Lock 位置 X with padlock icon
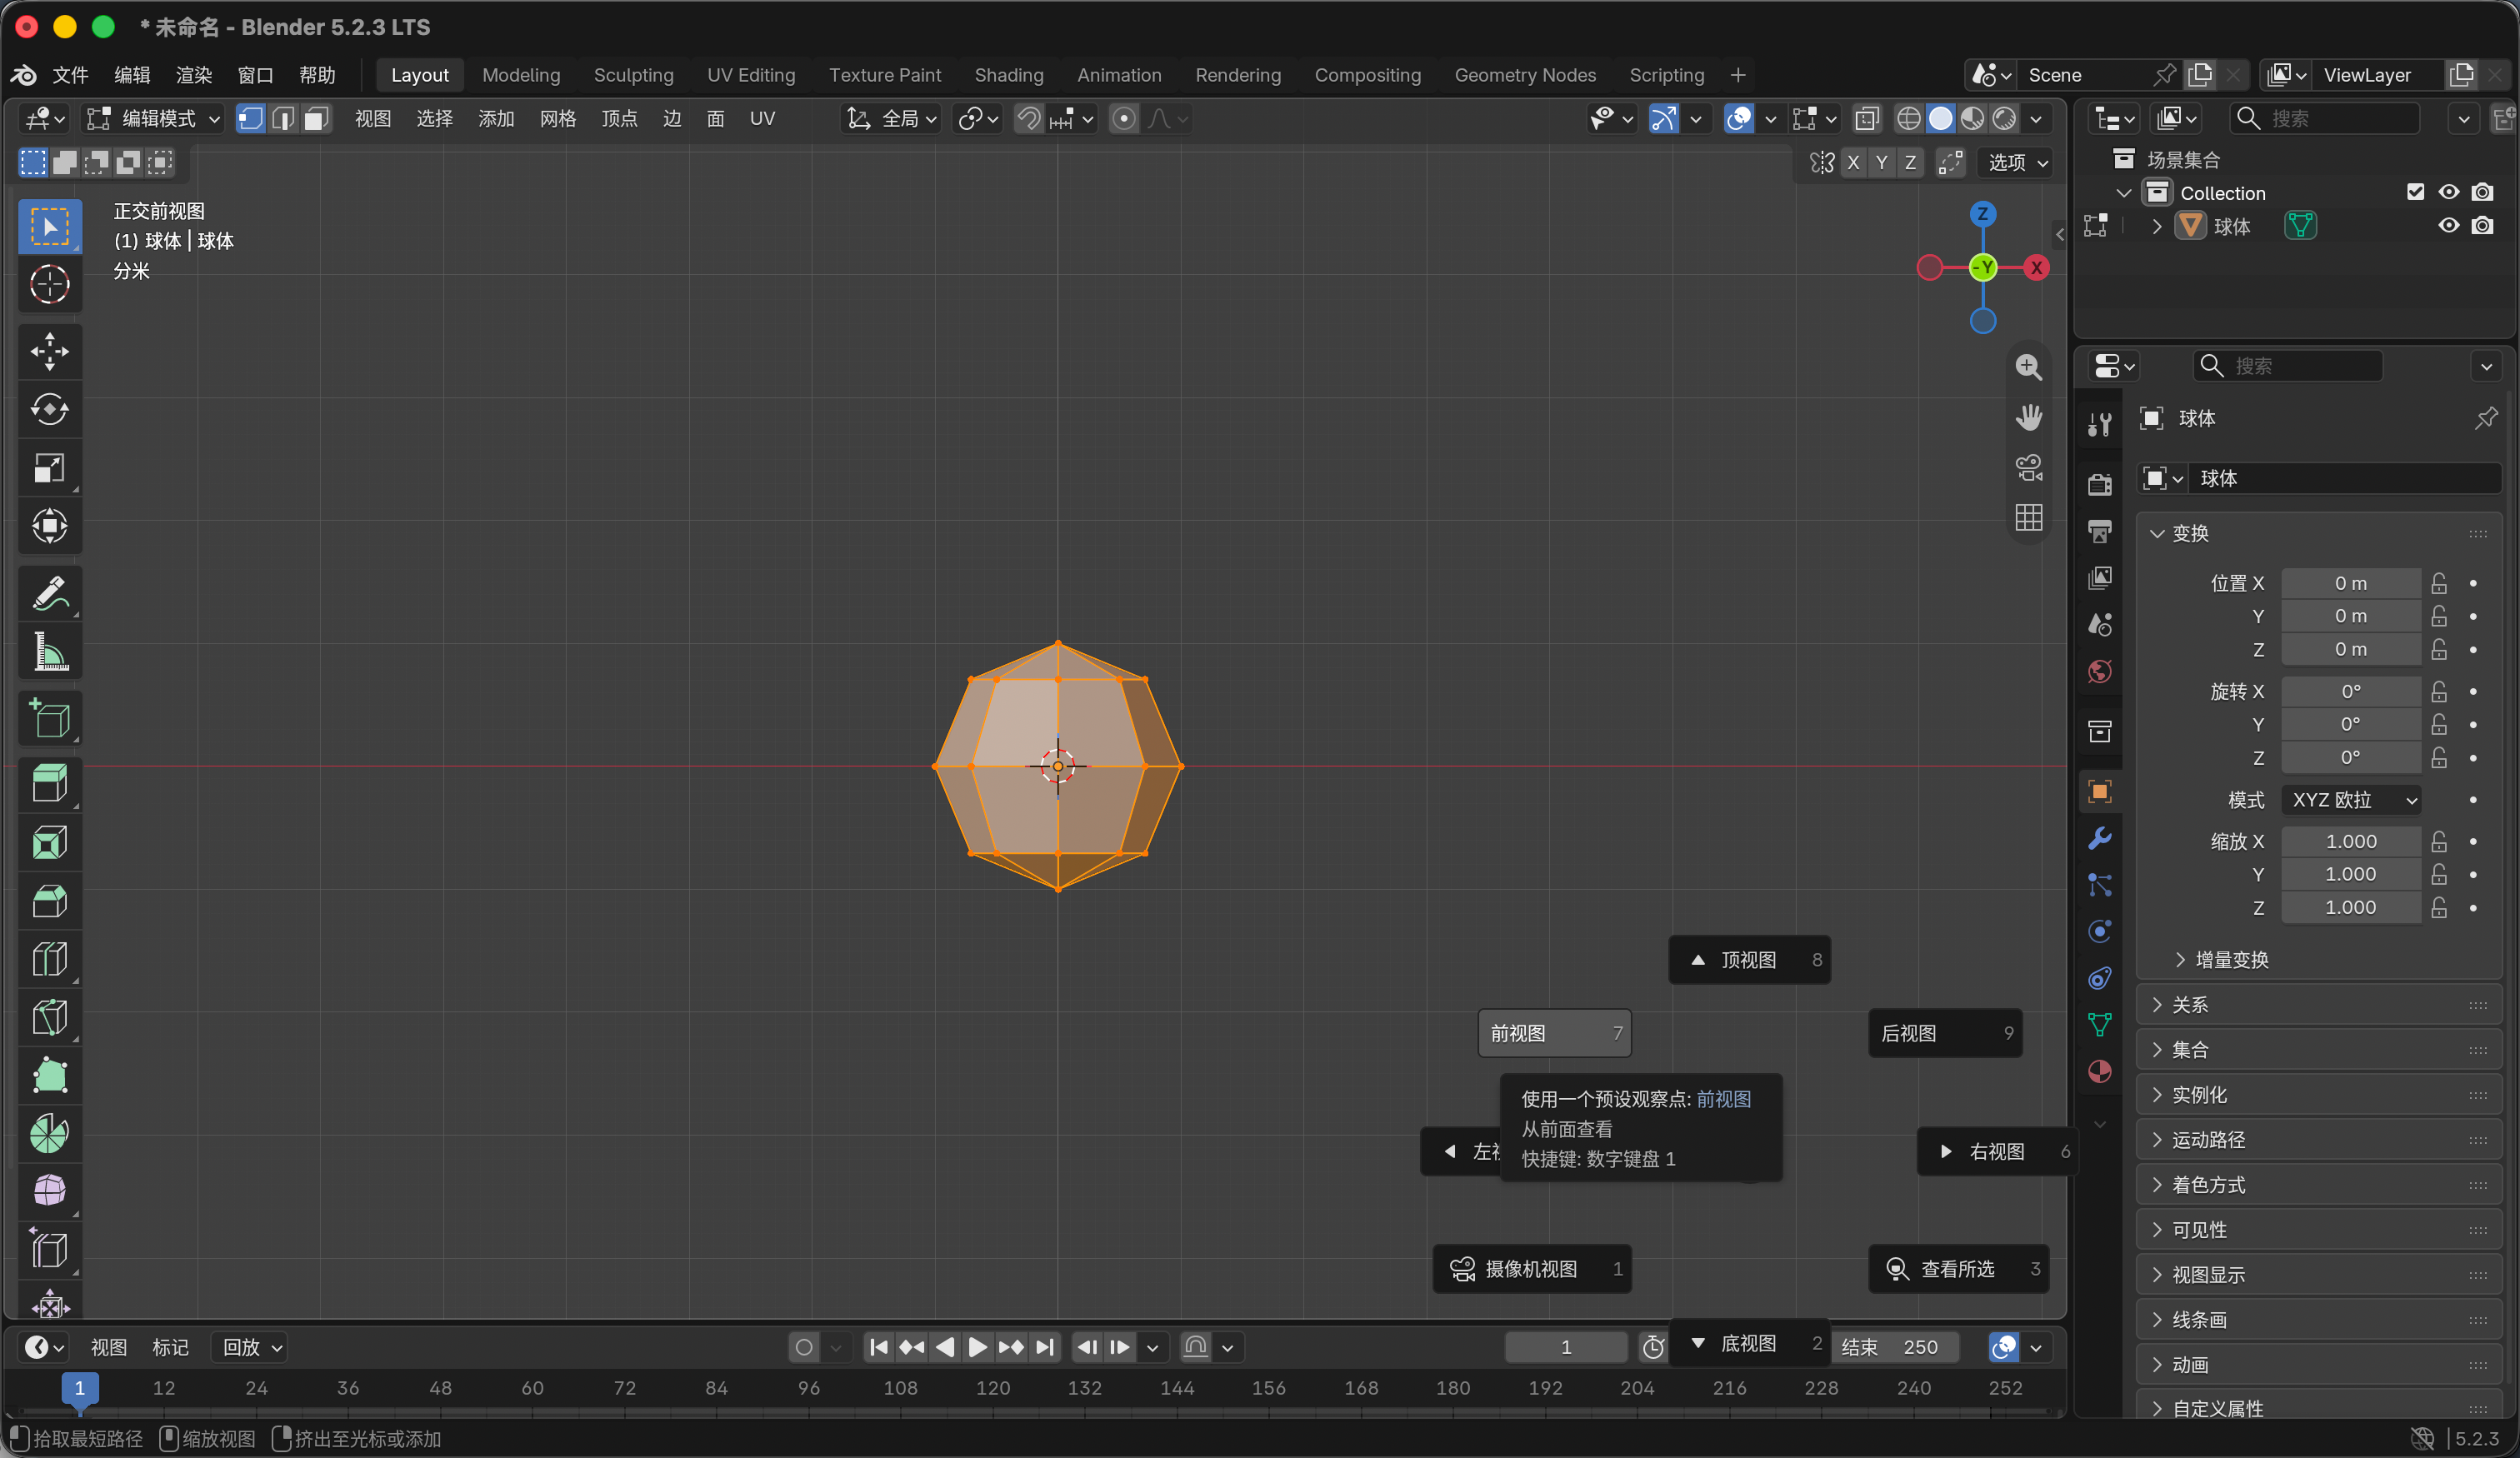The image size is (2520, 1458). click(2439, 583)
